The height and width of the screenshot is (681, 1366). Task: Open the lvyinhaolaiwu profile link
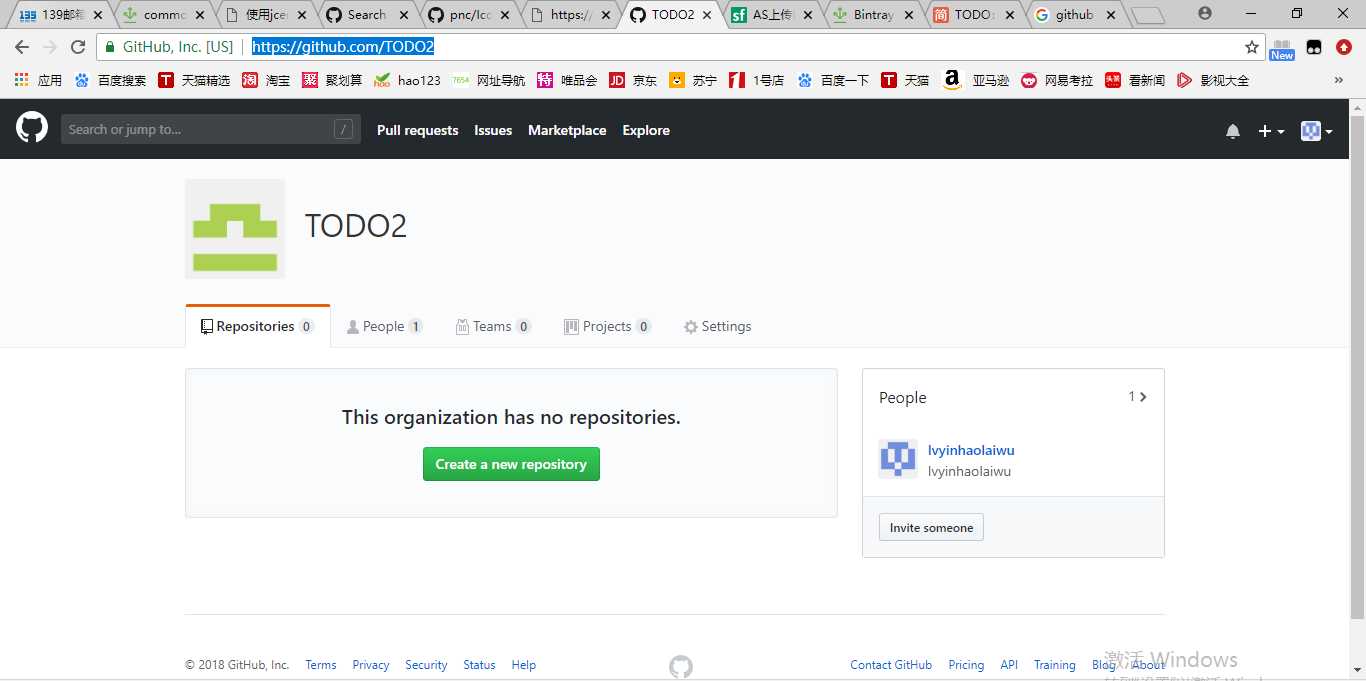click(x=970, y=450)
